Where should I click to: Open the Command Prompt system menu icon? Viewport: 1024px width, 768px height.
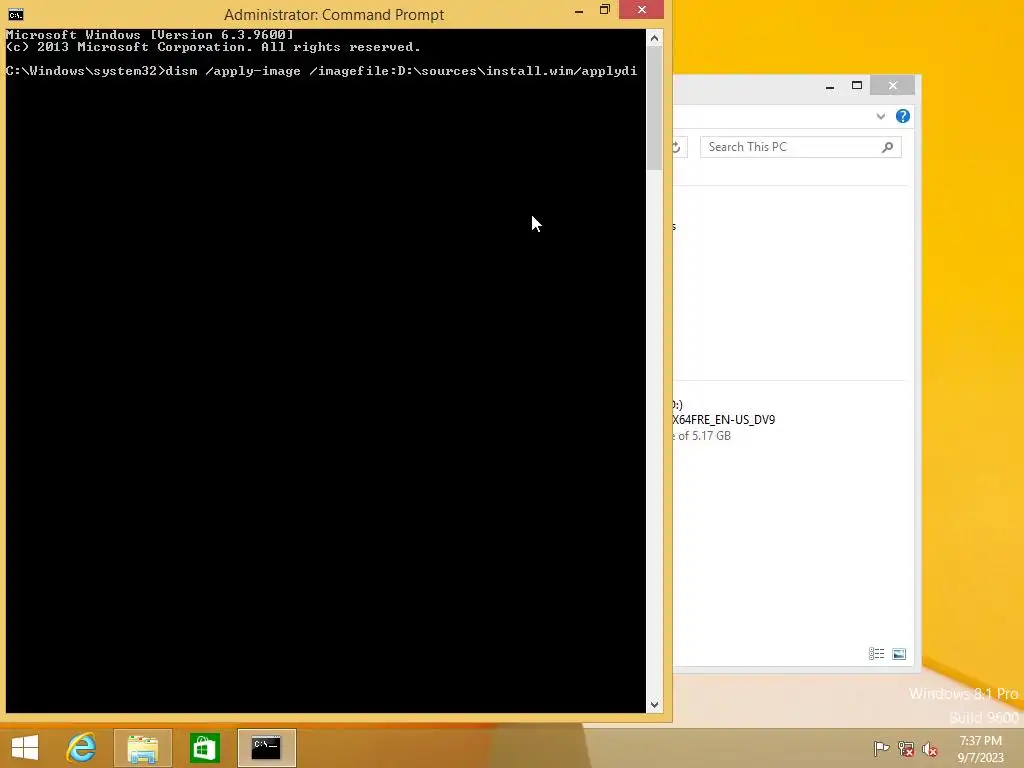click(x=16, y=14)
